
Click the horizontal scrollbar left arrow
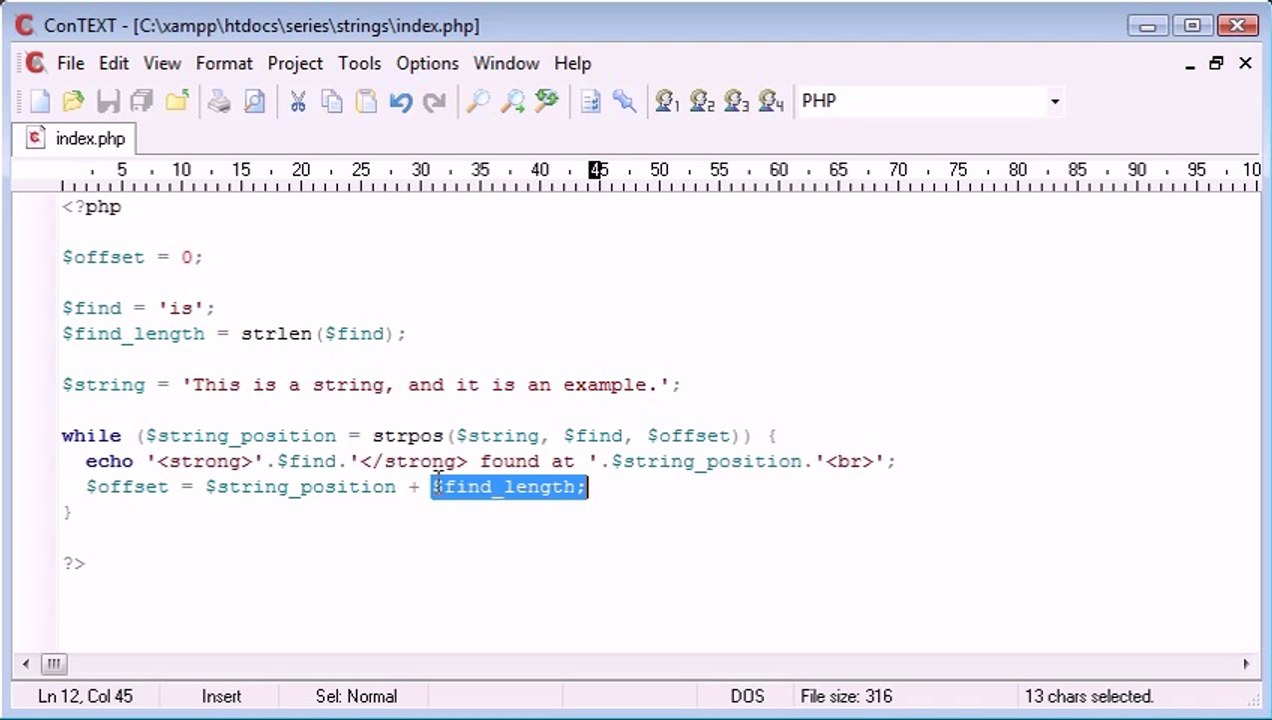click(26, 663)
